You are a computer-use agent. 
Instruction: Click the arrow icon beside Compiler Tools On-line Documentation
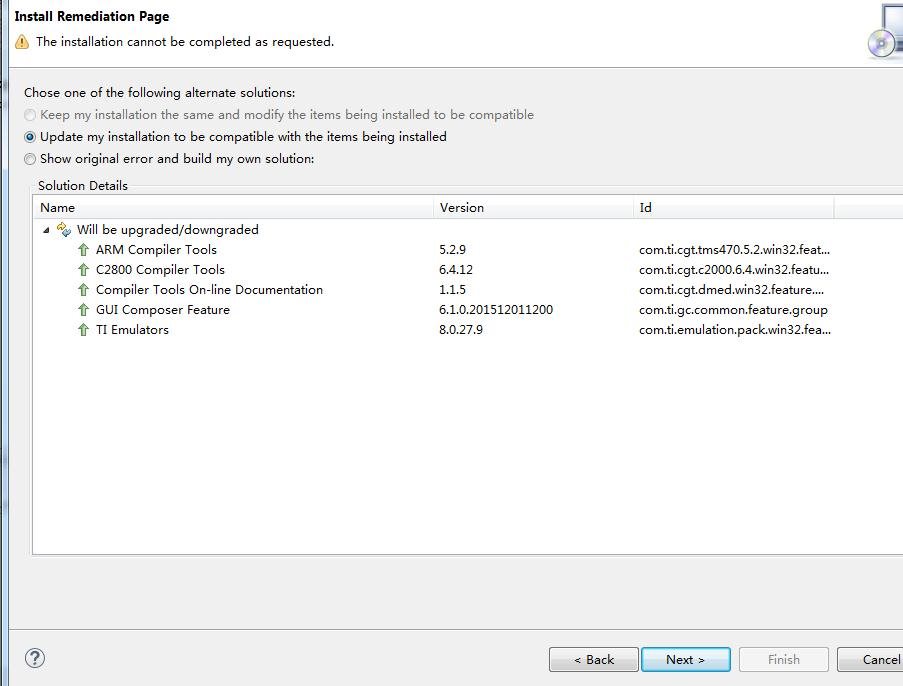pyautogui.click(x=84, y=290)
